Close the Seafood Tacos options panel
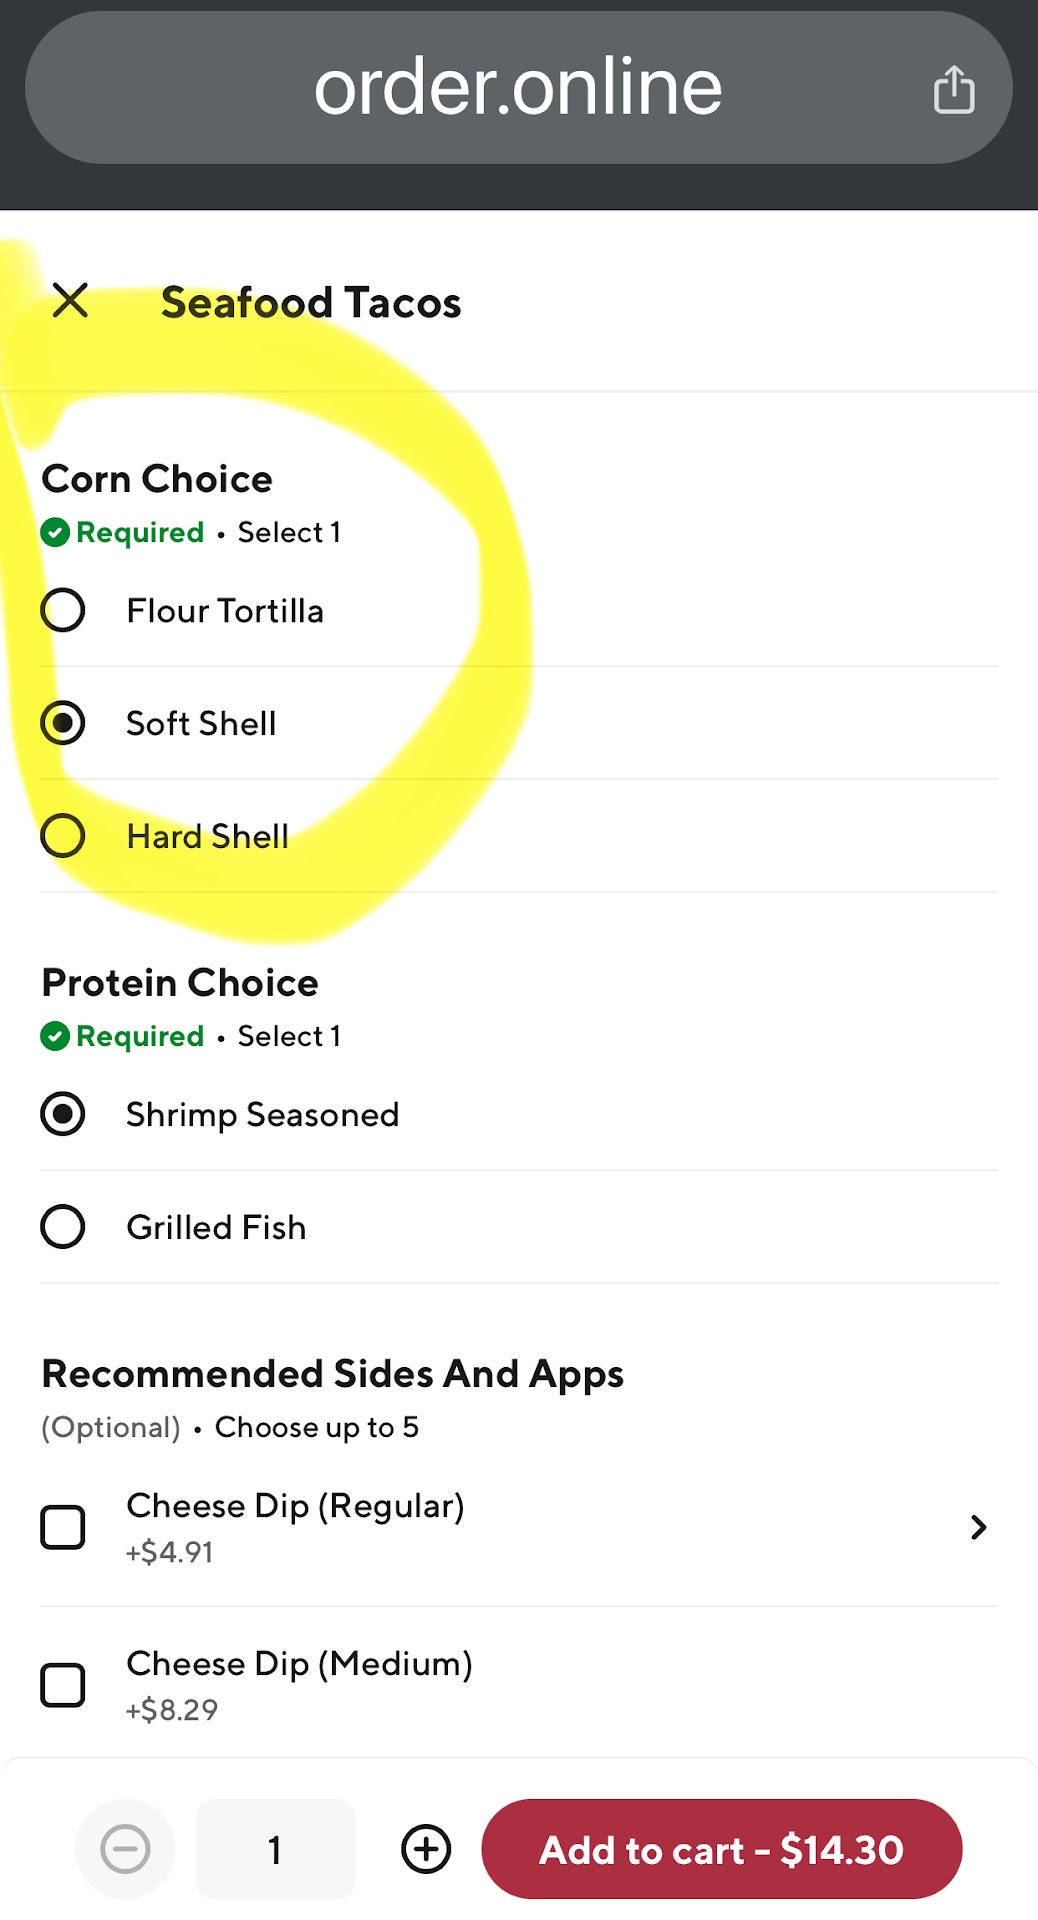 click(x=70, y=300)
